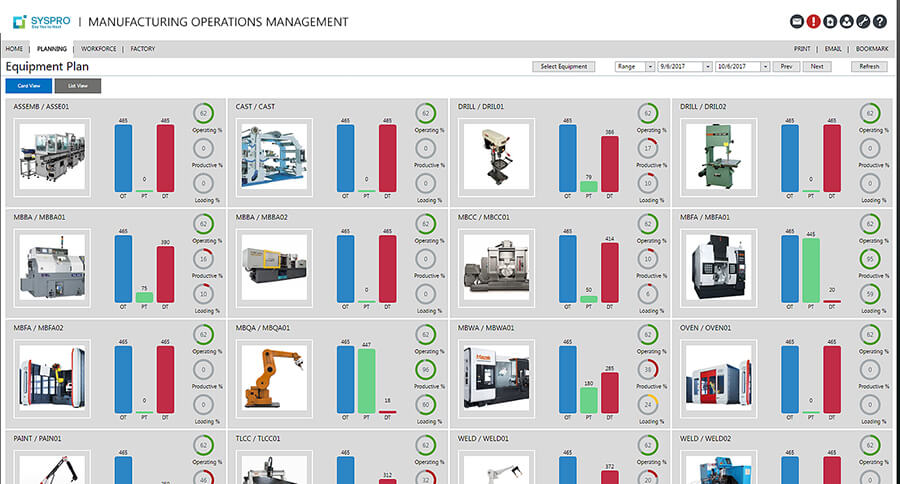900x484 pixels.
Task: Click Loading % gauge 24 on MBWA / MBWA01
Action: coord(648,404)
